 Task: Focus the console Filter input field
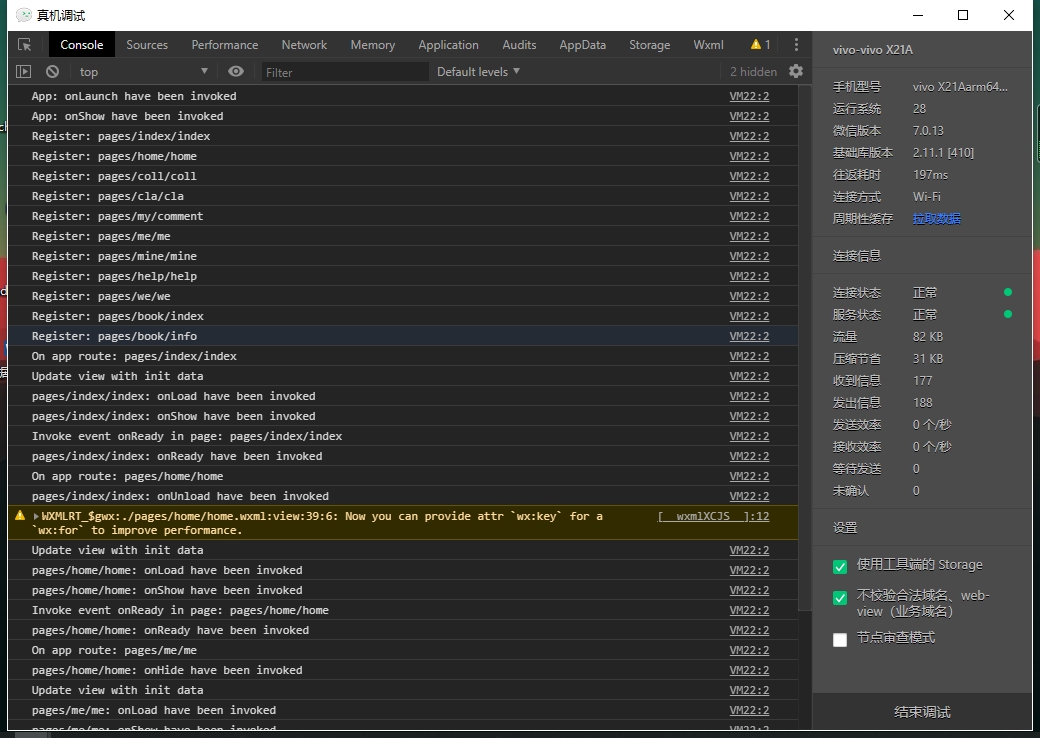click(345, 72)
